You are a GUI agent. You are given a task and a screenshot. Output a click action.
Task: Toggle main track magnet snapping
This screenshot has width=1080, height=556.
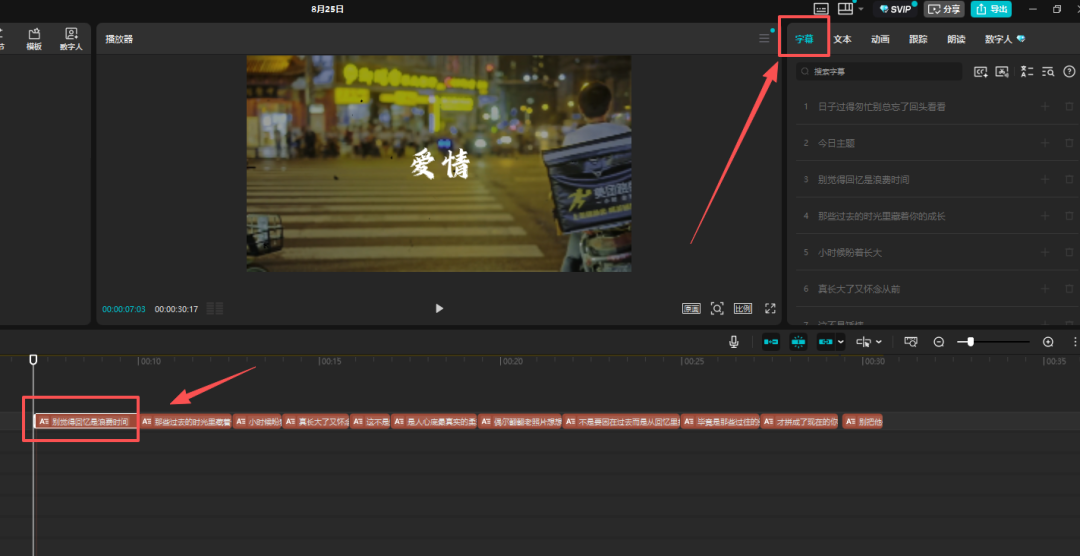[x=771, y=342]
